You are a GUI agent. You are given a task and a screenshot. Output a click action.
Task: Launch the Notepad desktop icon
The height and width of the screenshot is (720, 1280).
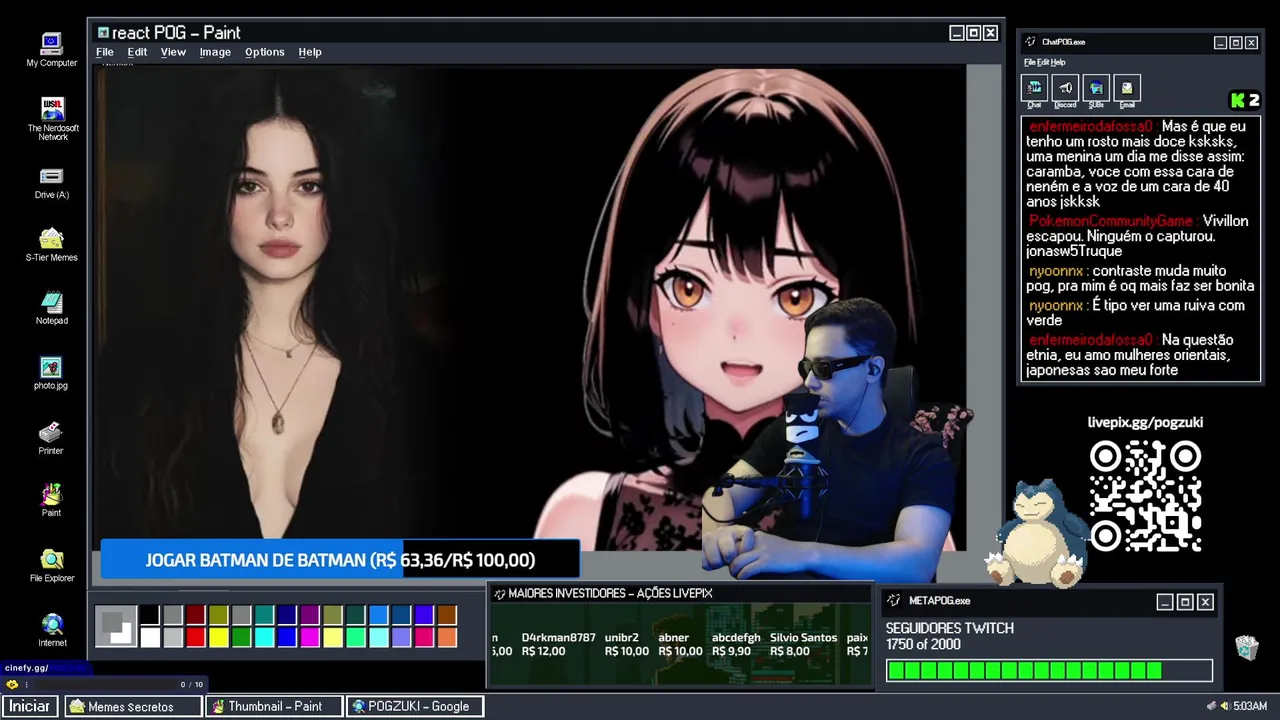pos(52,302)
